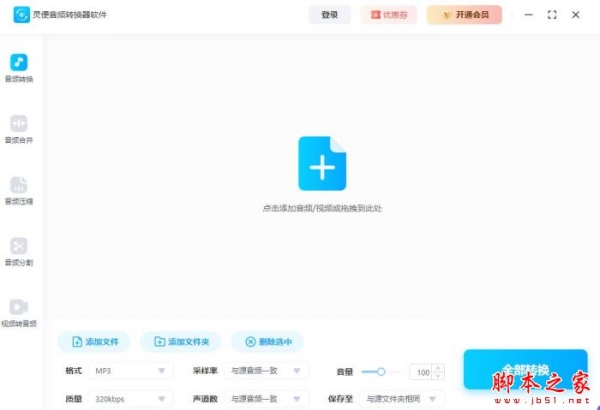Open the 采样率 sample rate dropdown

point(266,371)
